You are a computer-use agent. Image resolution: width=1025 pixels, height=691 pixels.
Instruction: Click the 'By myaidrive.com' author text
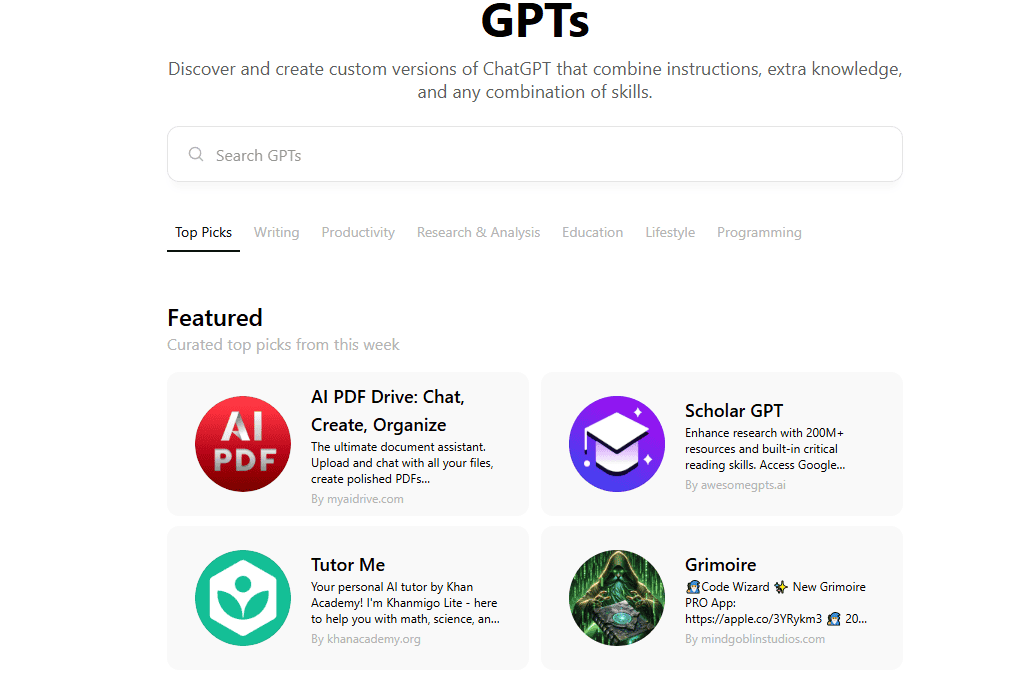pos(357,499)
